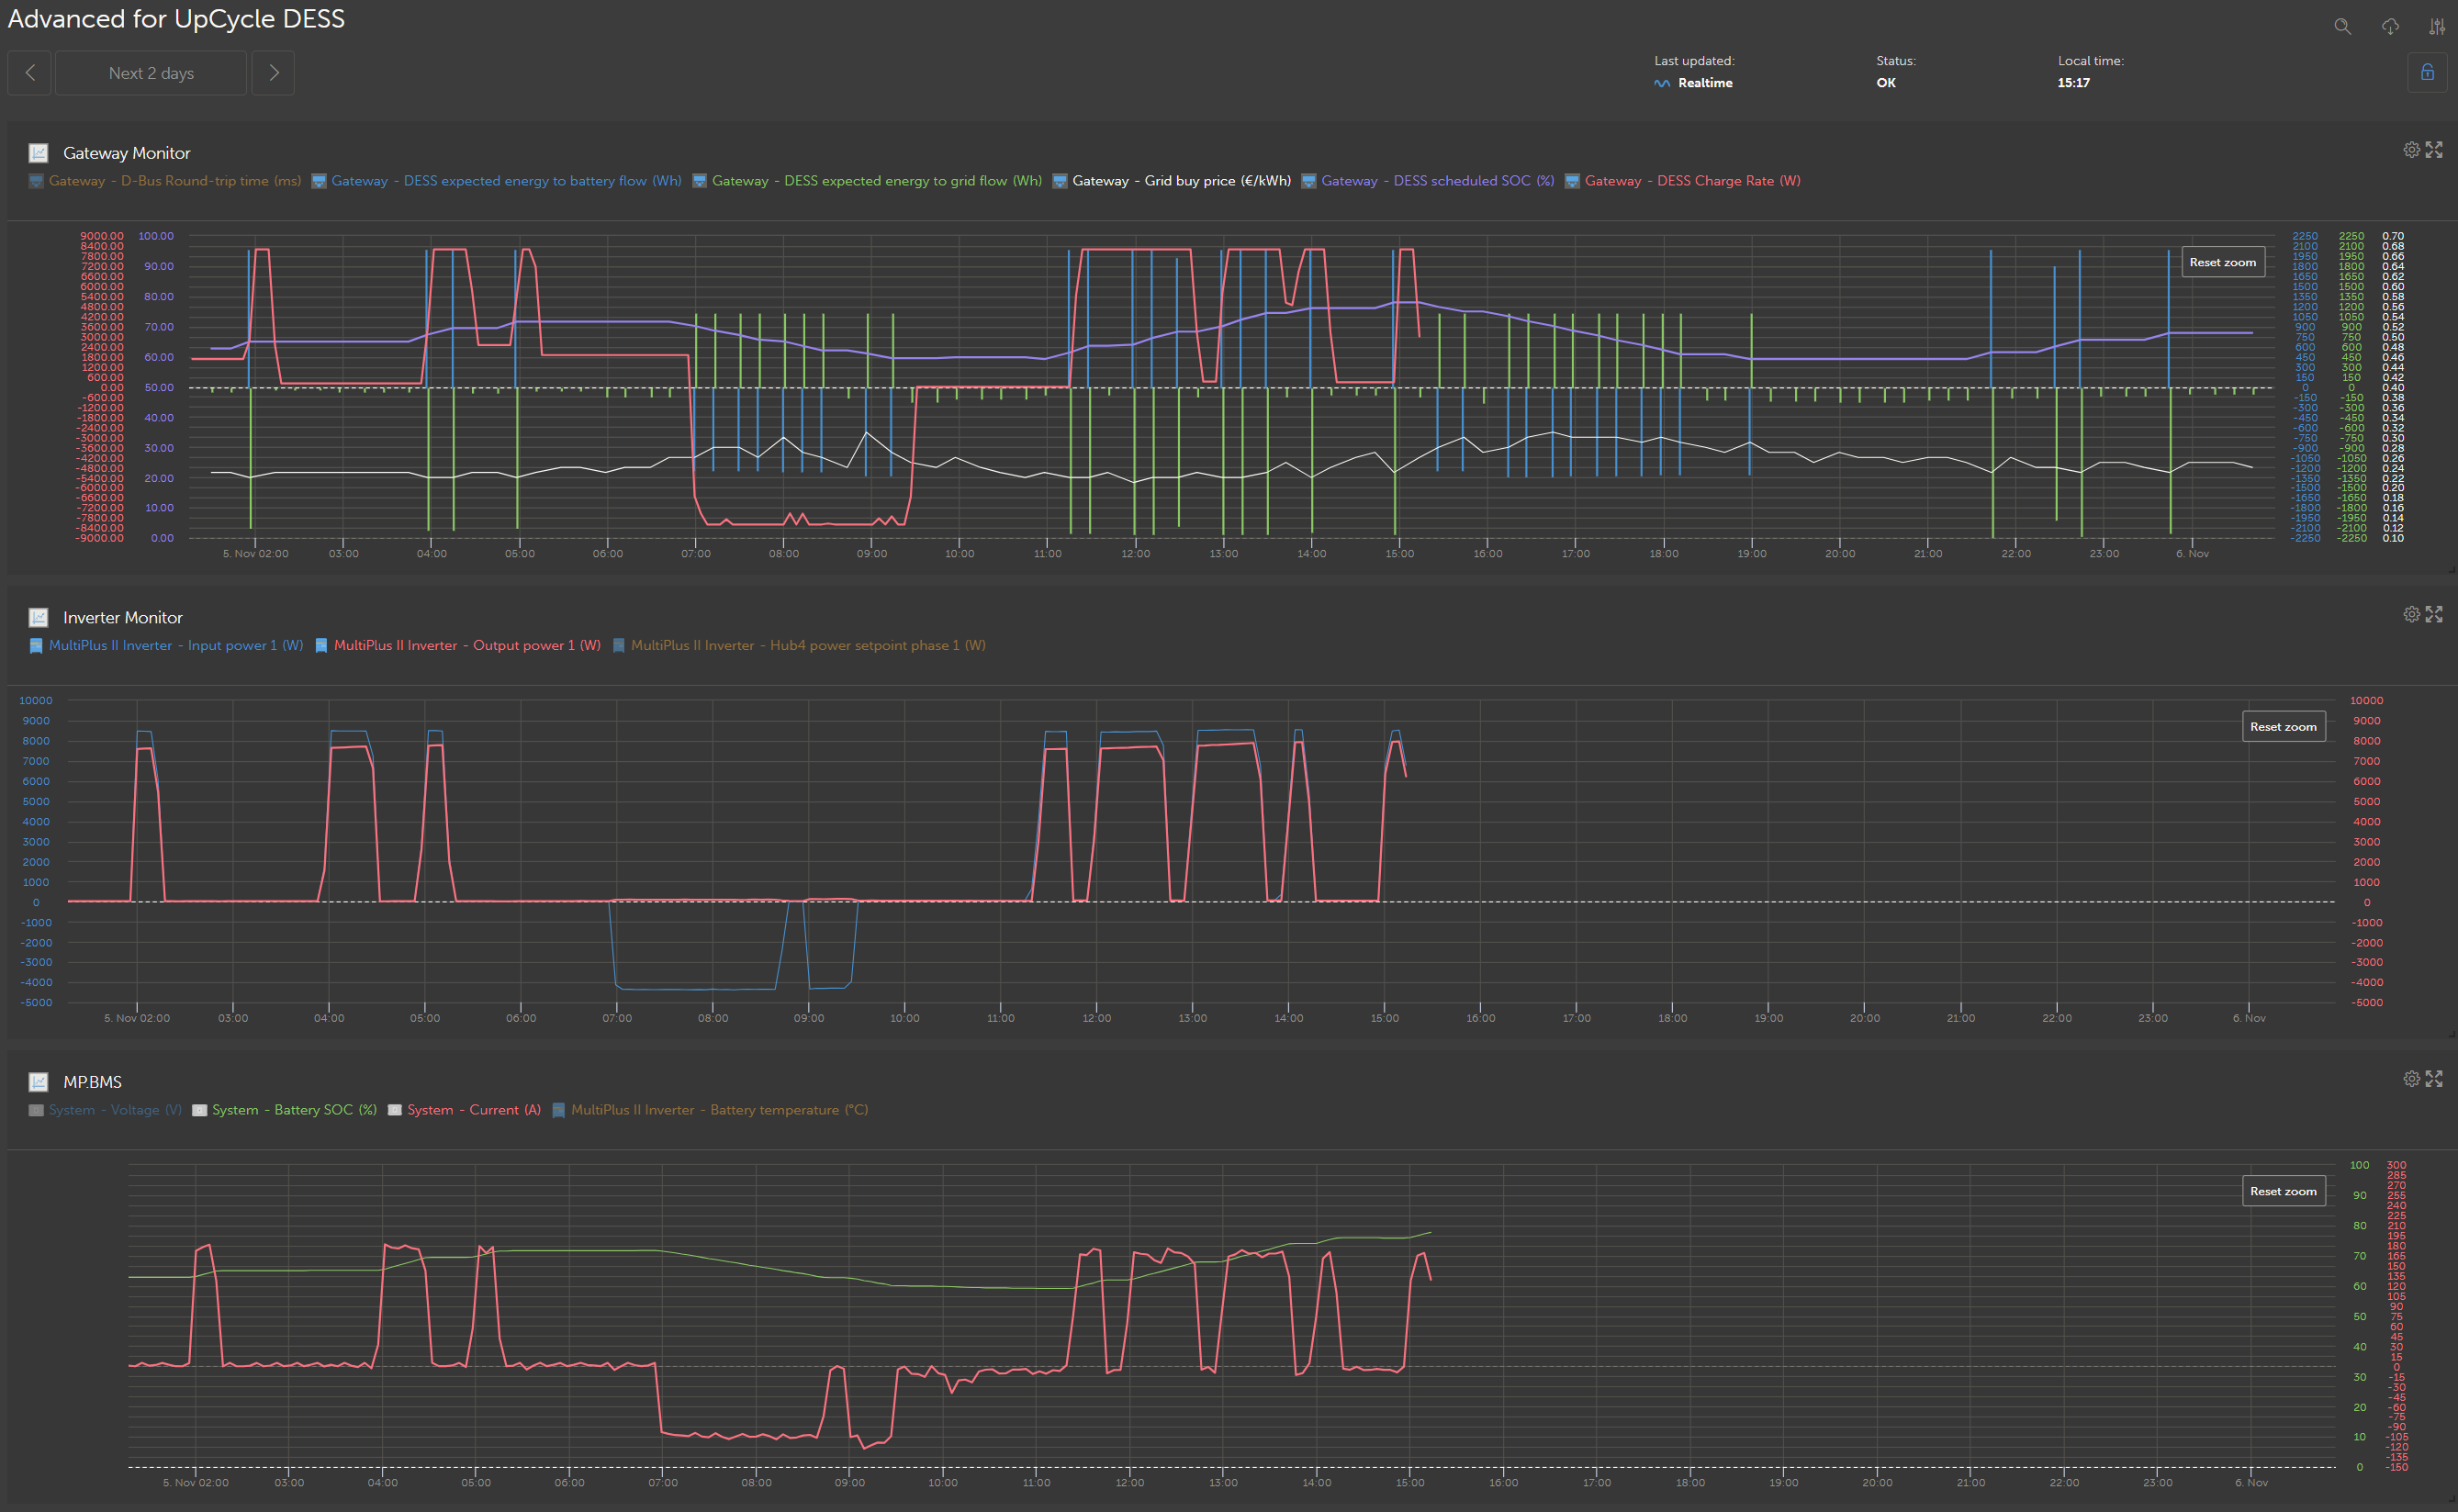2458x1512 pixels.
Task: Toggle Hub4 power setpoint phase 1 legend entry
Action: (x=807, y=645)
